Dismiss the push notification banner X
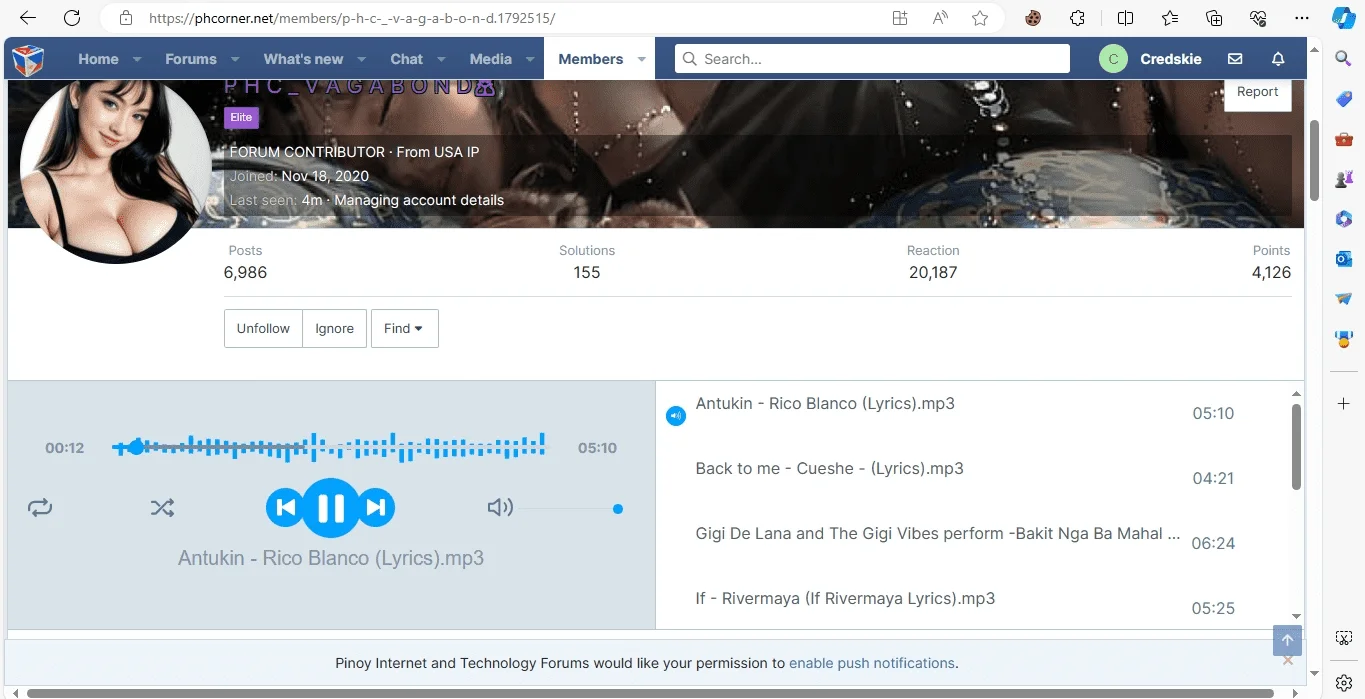This screenshot has height=699, width=1365. tap(1288, 660)
